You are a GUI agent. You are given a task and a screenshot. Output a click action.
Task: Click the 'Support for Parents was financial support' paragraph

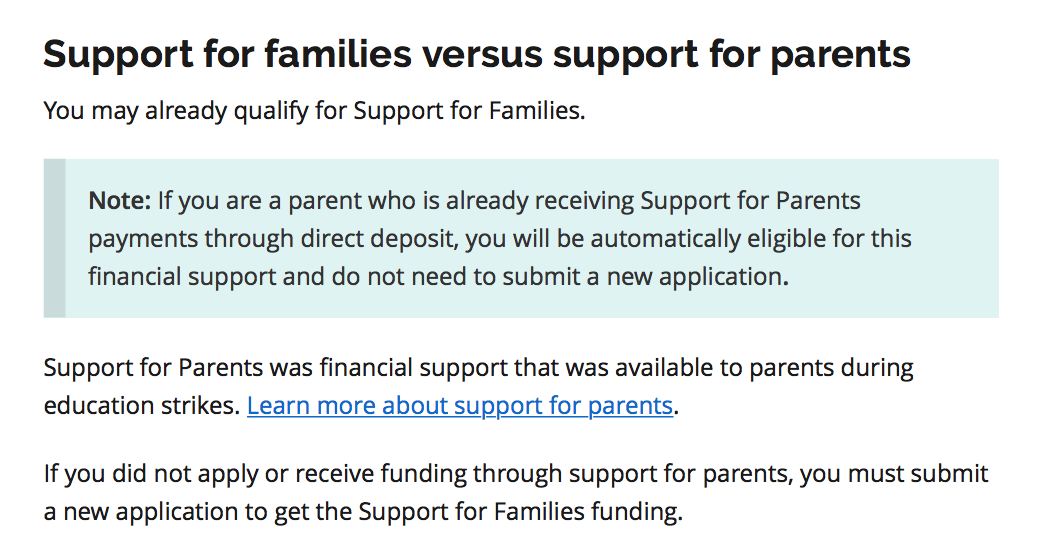(x=478, y=387)
